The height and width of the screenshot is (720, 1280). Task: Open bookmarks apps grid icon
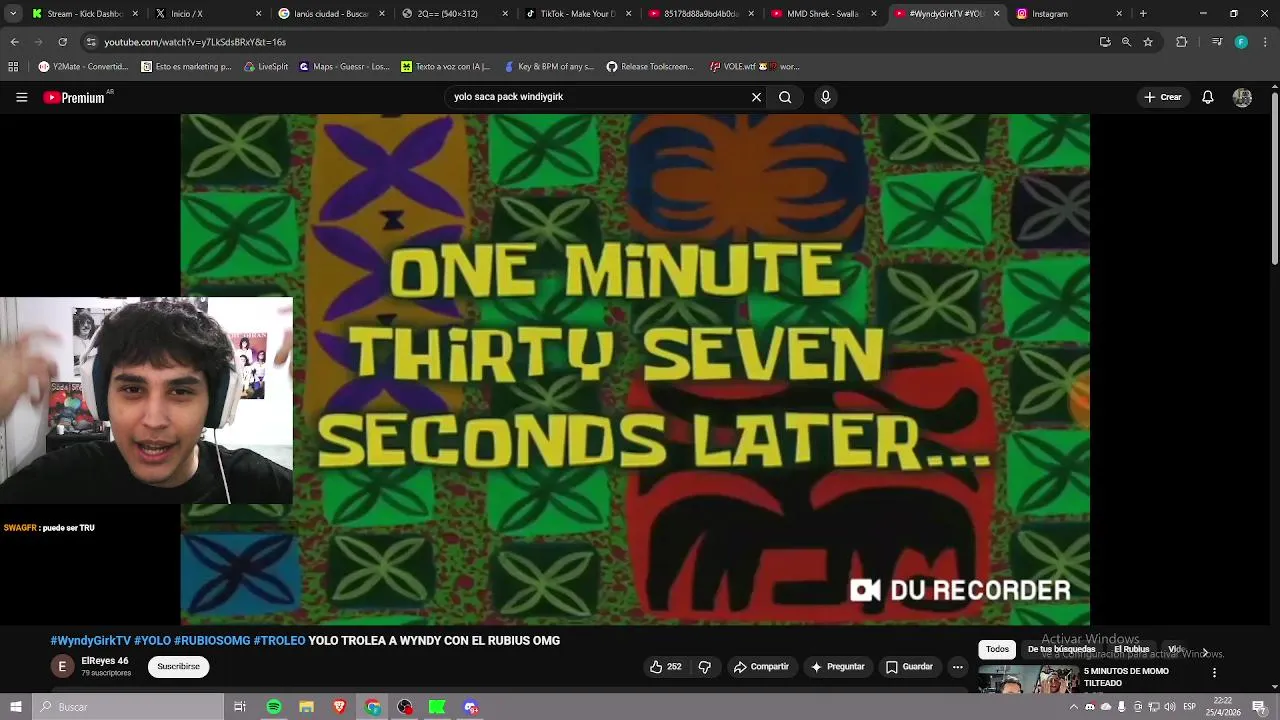coord(13,67)
